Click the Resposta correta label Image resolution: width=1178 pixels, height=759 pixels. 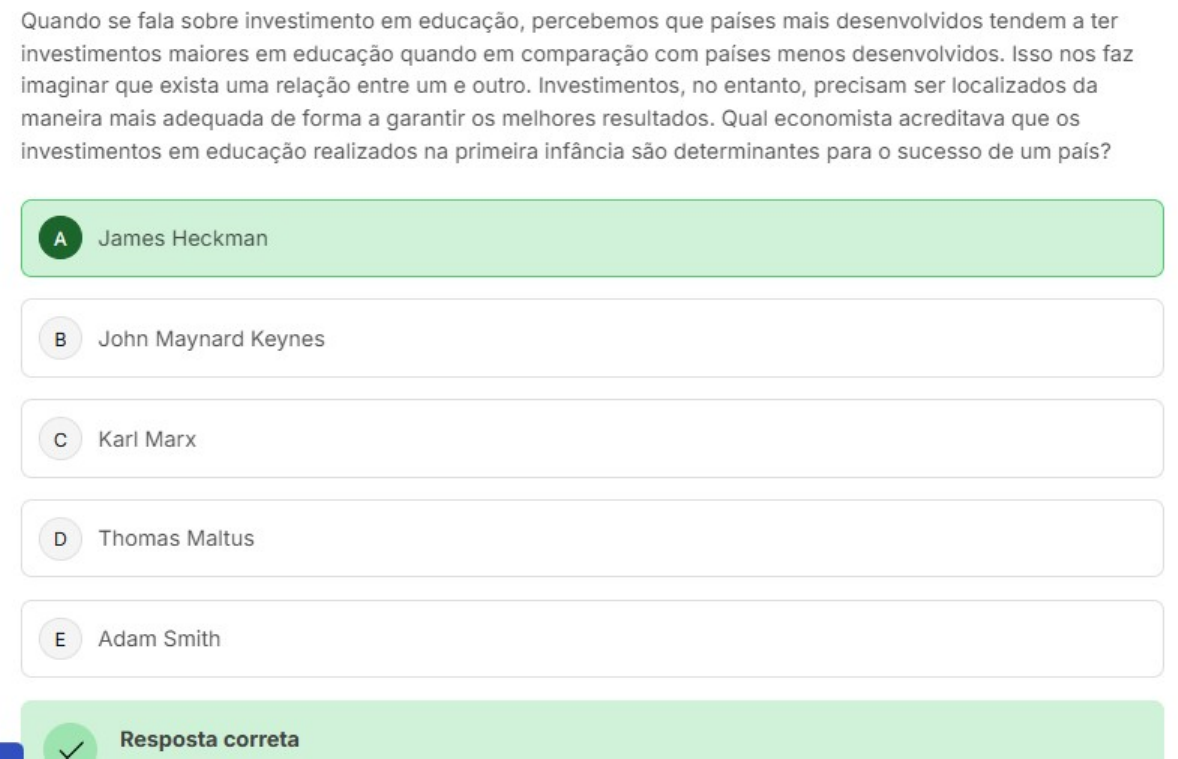point(208,740)
